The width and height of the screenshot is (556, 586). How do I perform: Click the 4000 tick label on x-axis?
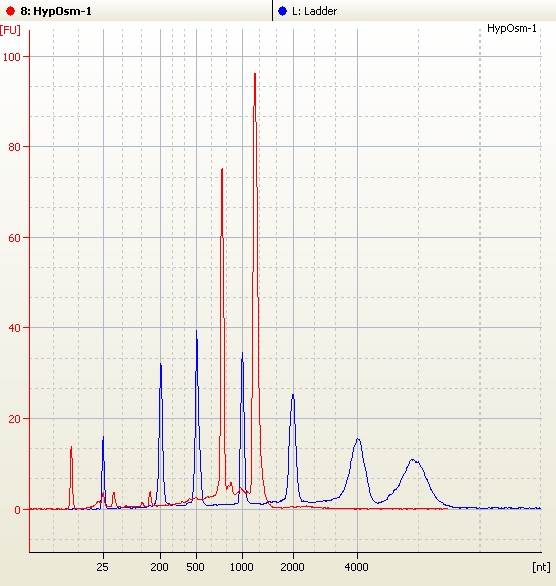point(356,567)
